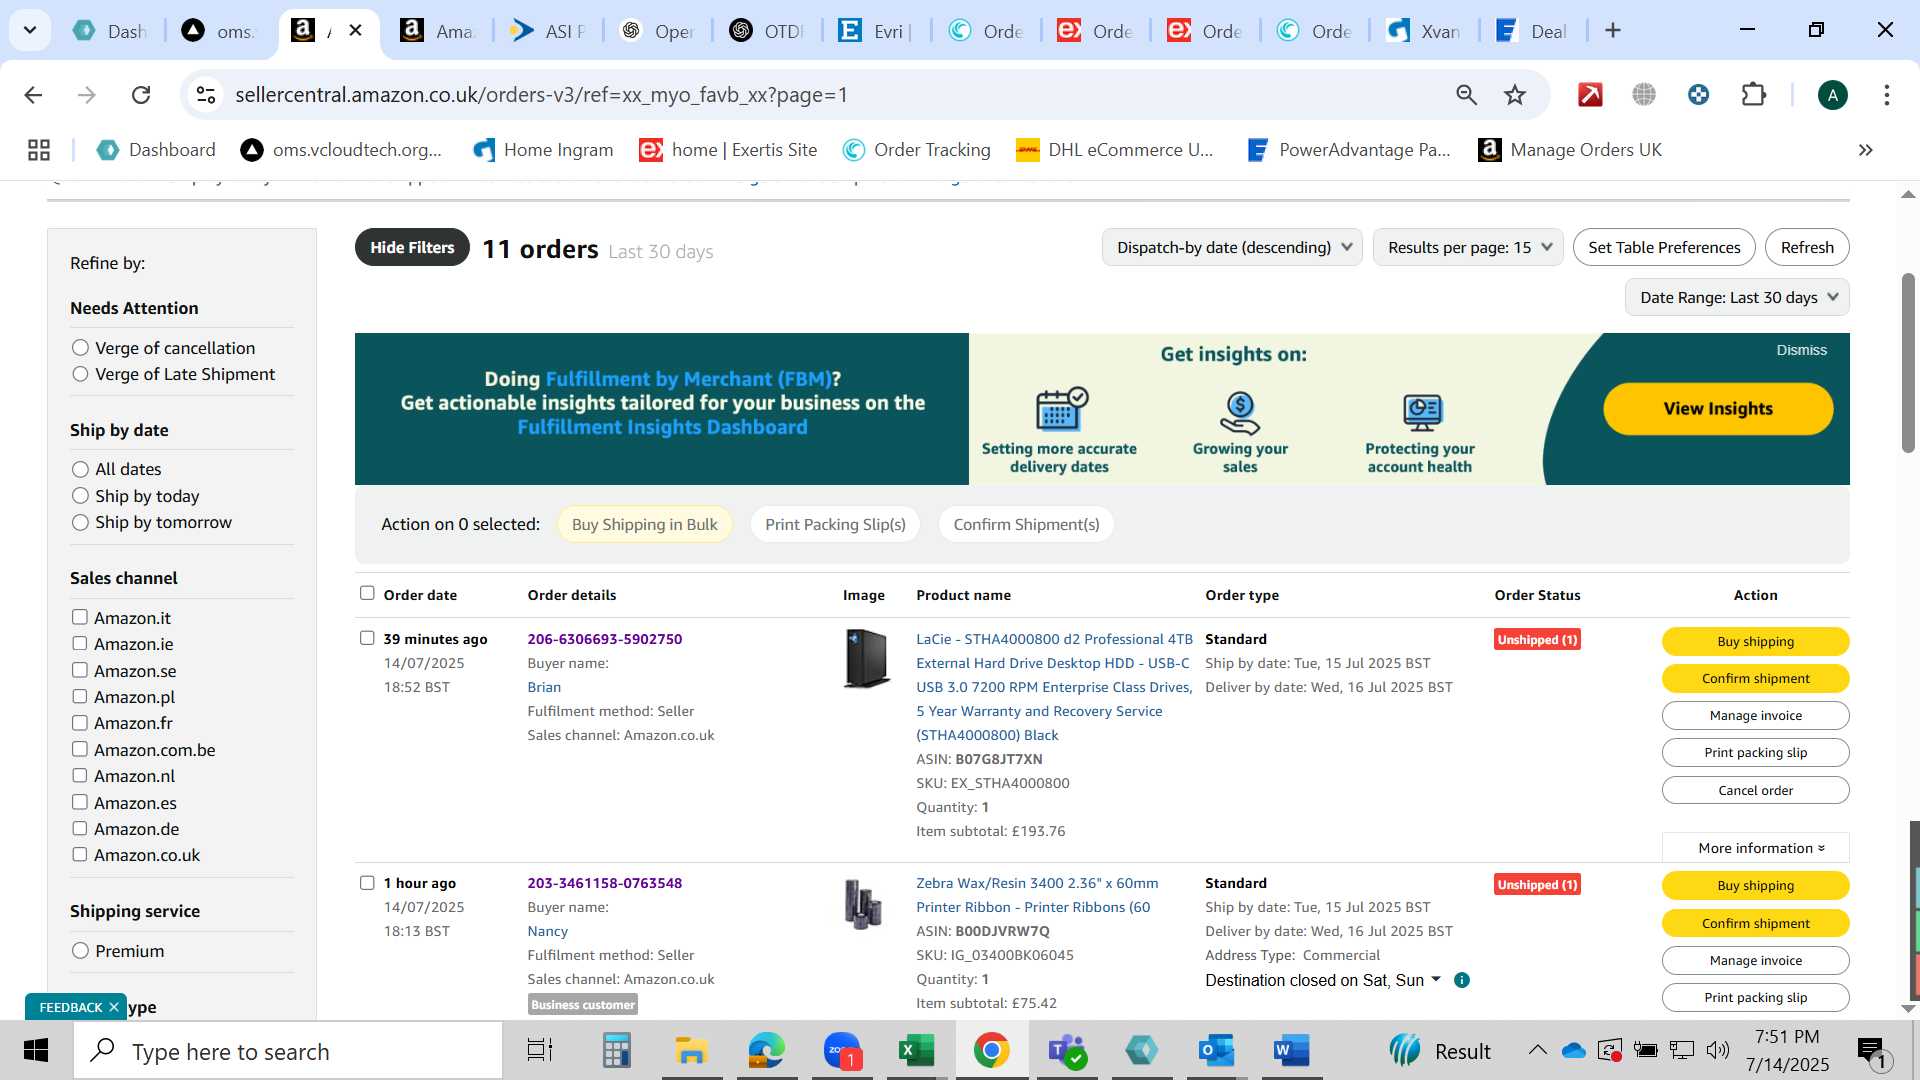Open Zoom from the taskbar
Screen dimensions: 1920x1080
[842, 1051]
